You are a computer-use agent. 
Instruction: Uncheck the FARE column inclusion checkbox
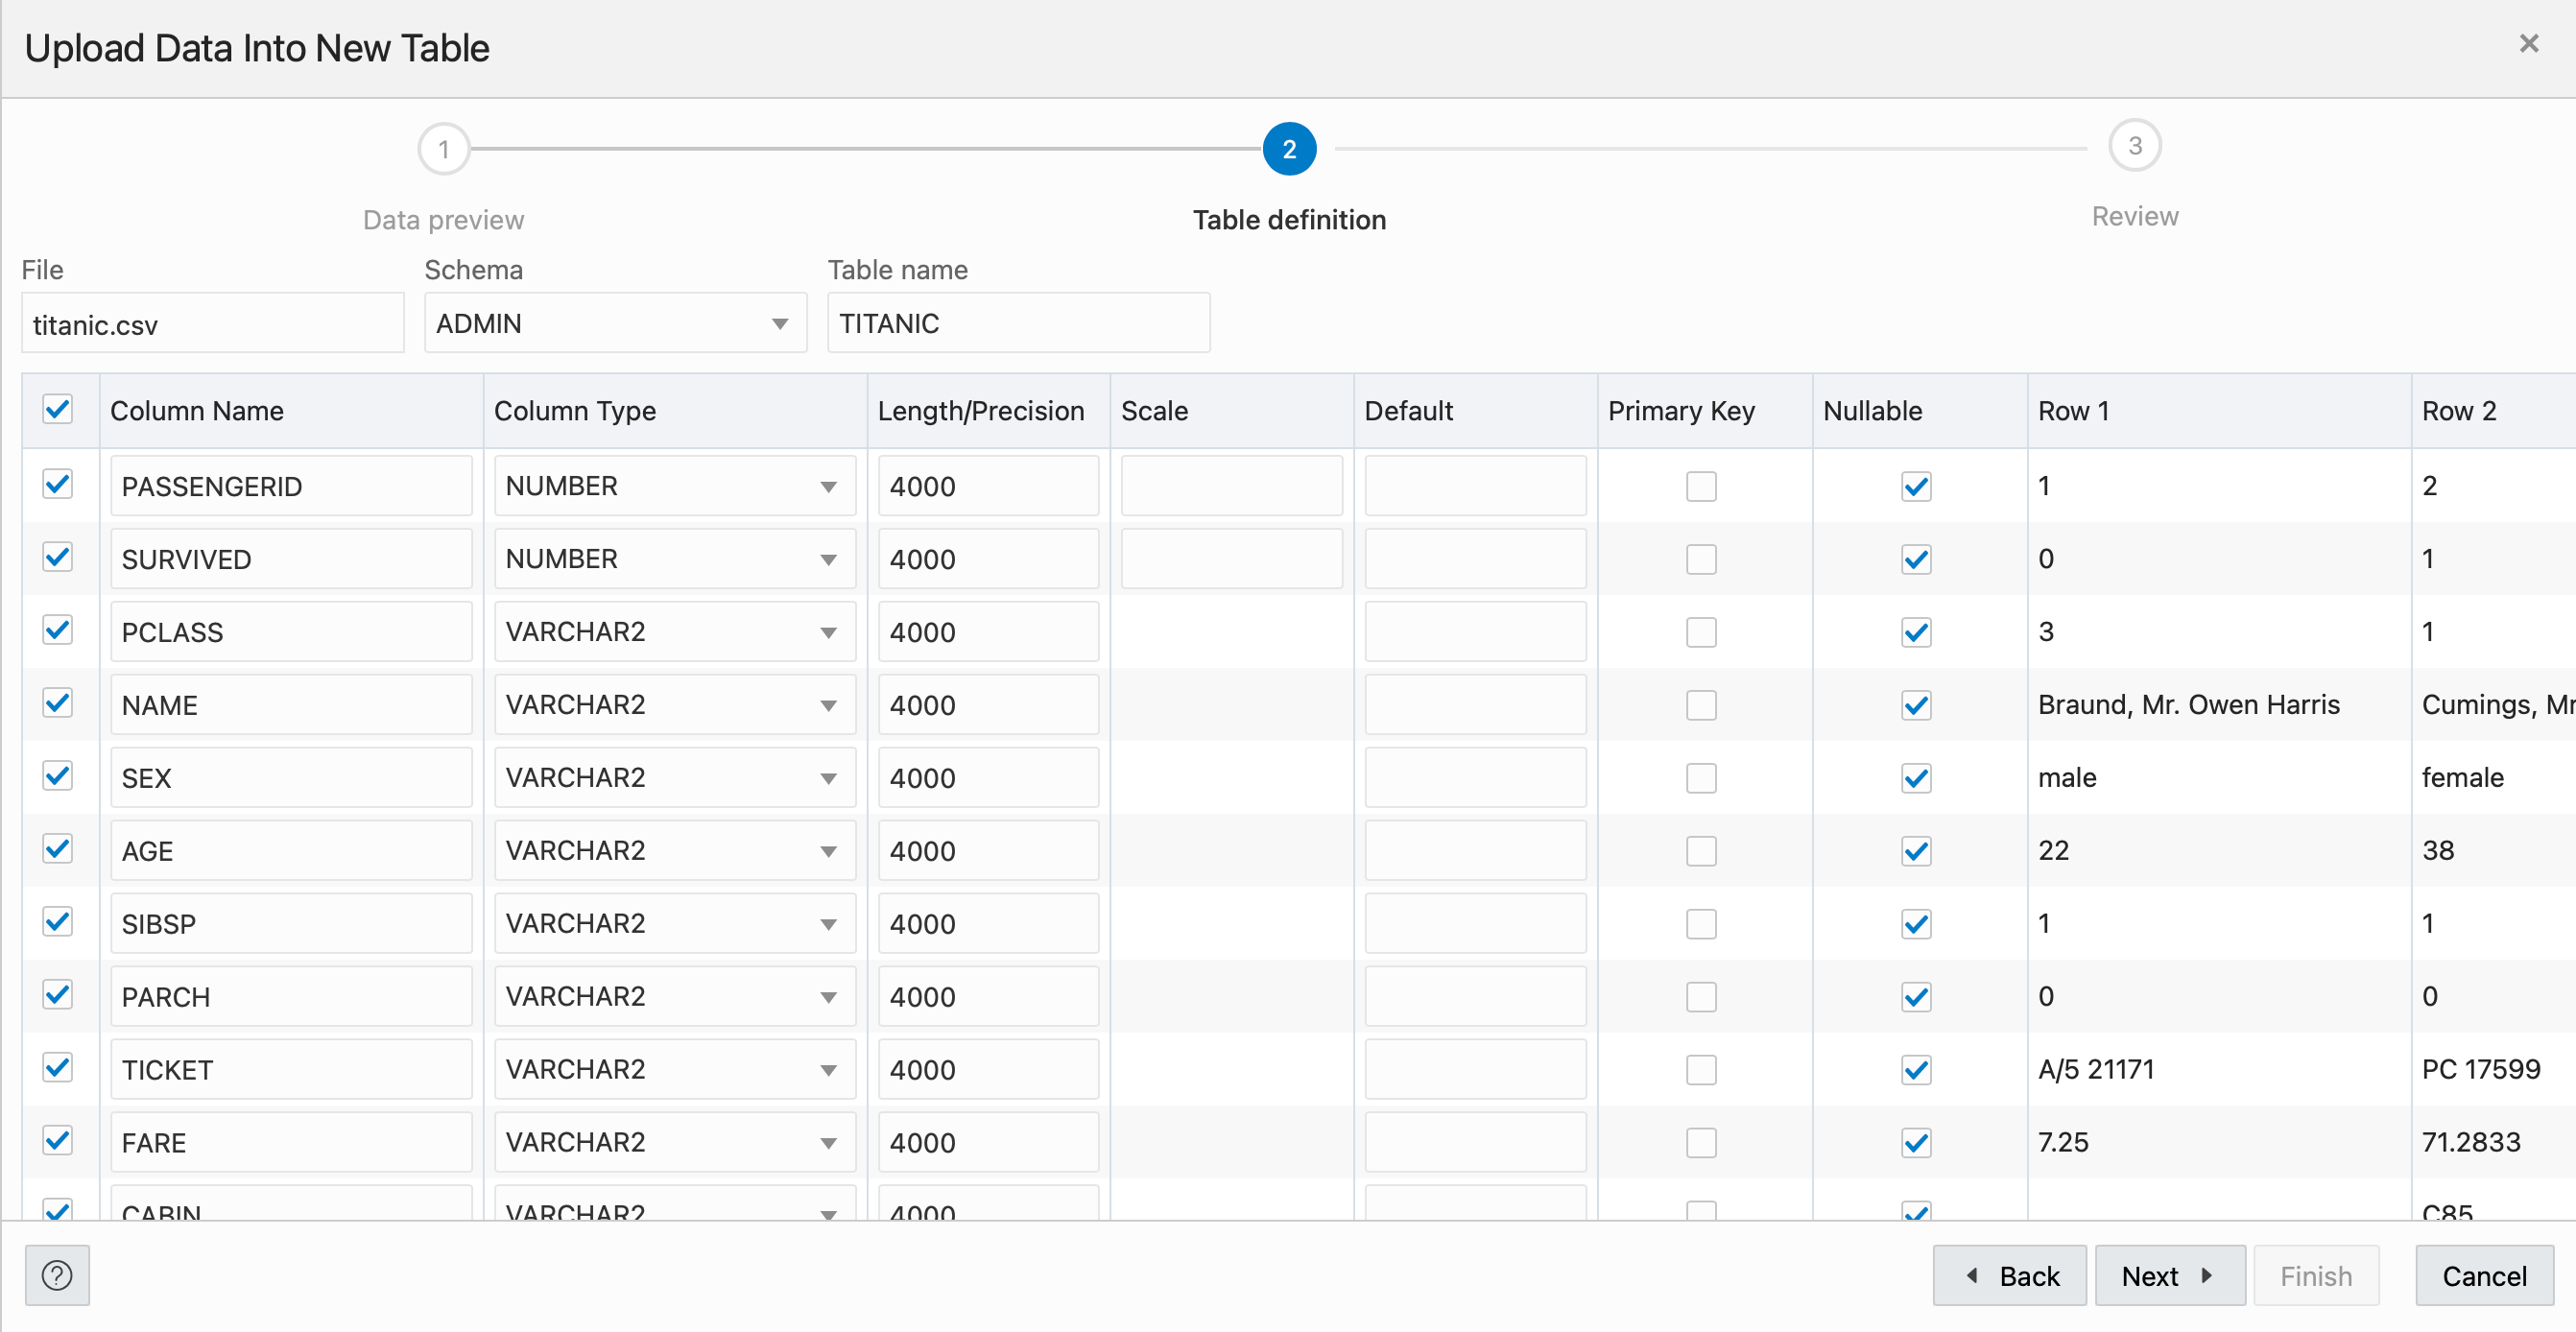click(x=57, y=1141)
